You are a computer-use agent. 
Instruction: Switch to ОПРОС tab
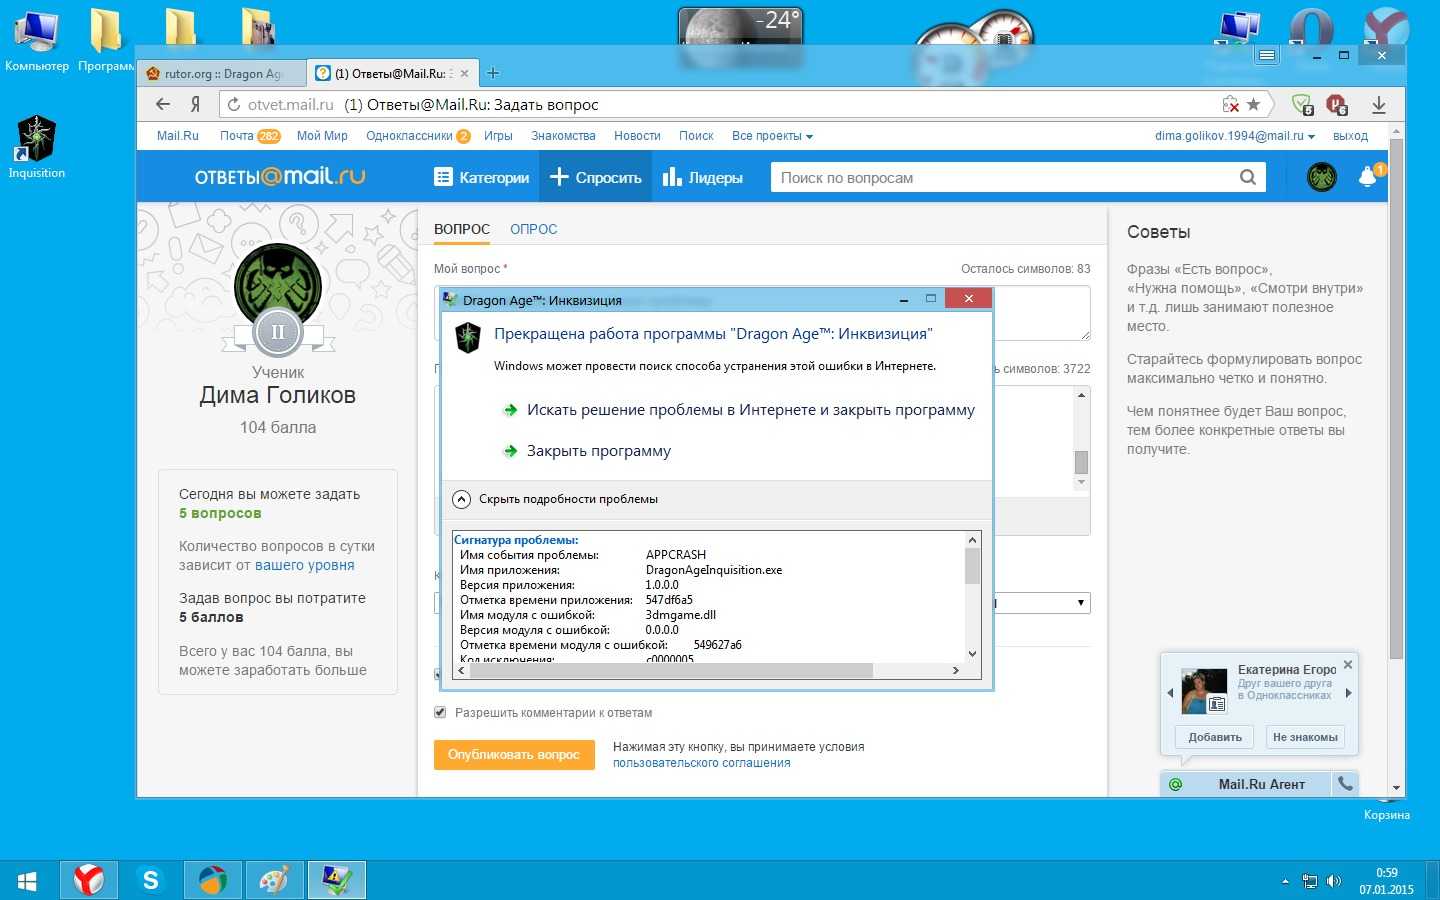[x=533, y=229]
